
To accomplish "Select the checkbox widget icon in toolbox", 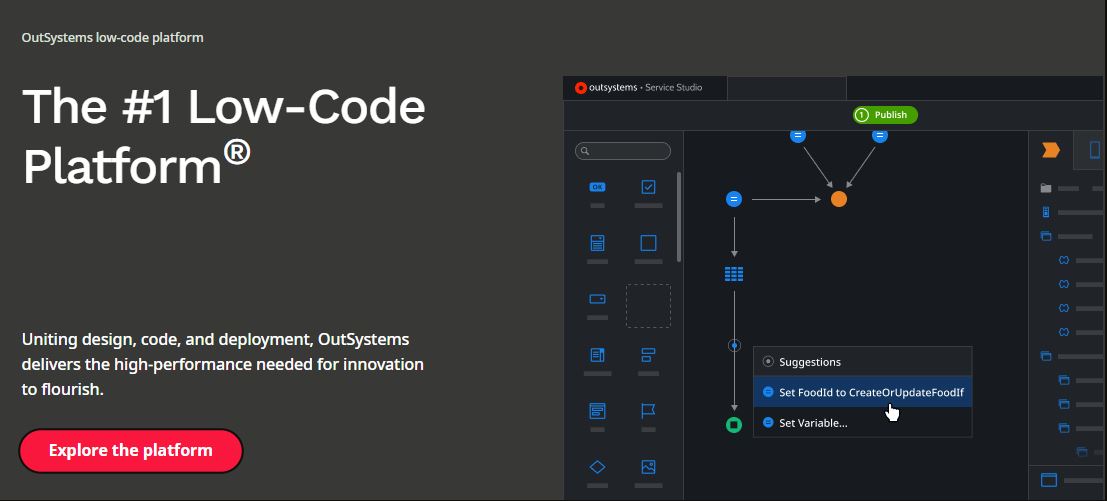I will click(648, 187).
